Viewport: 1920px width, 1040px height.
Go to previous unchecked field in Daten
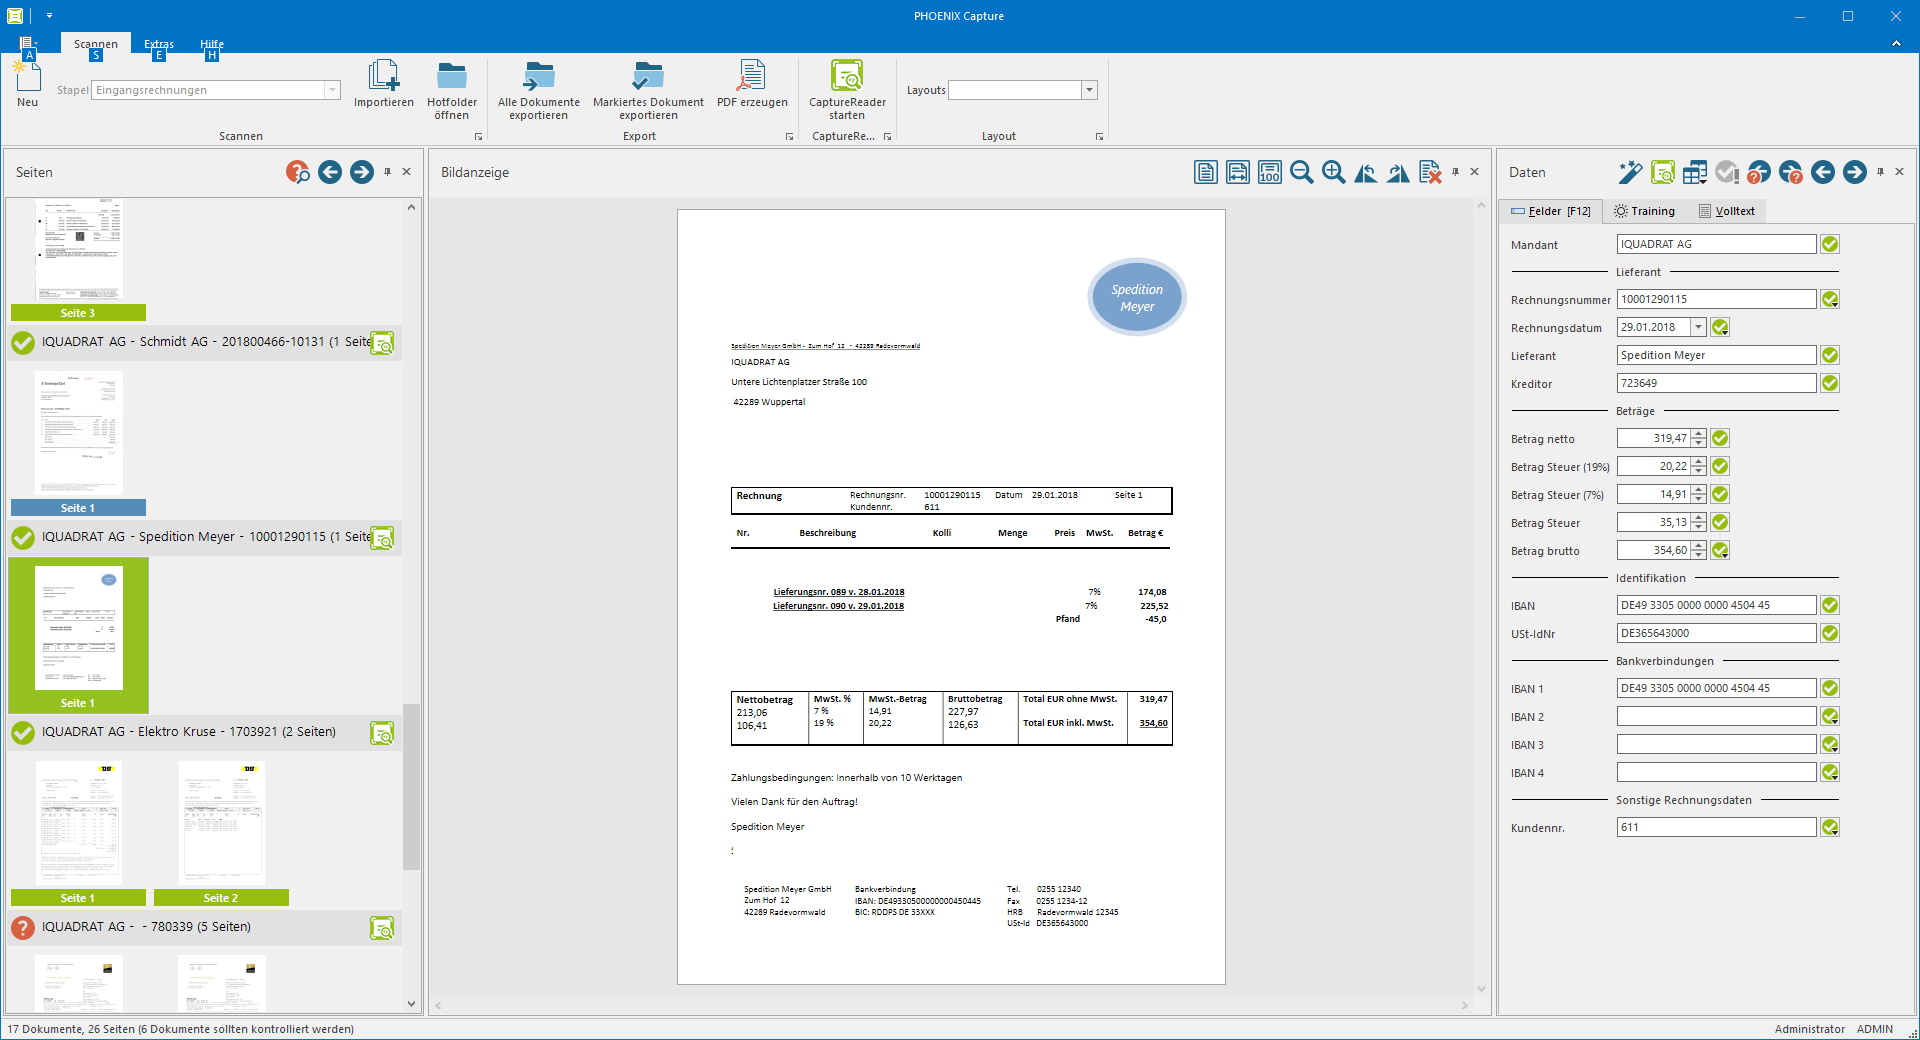pos(1759,172)
